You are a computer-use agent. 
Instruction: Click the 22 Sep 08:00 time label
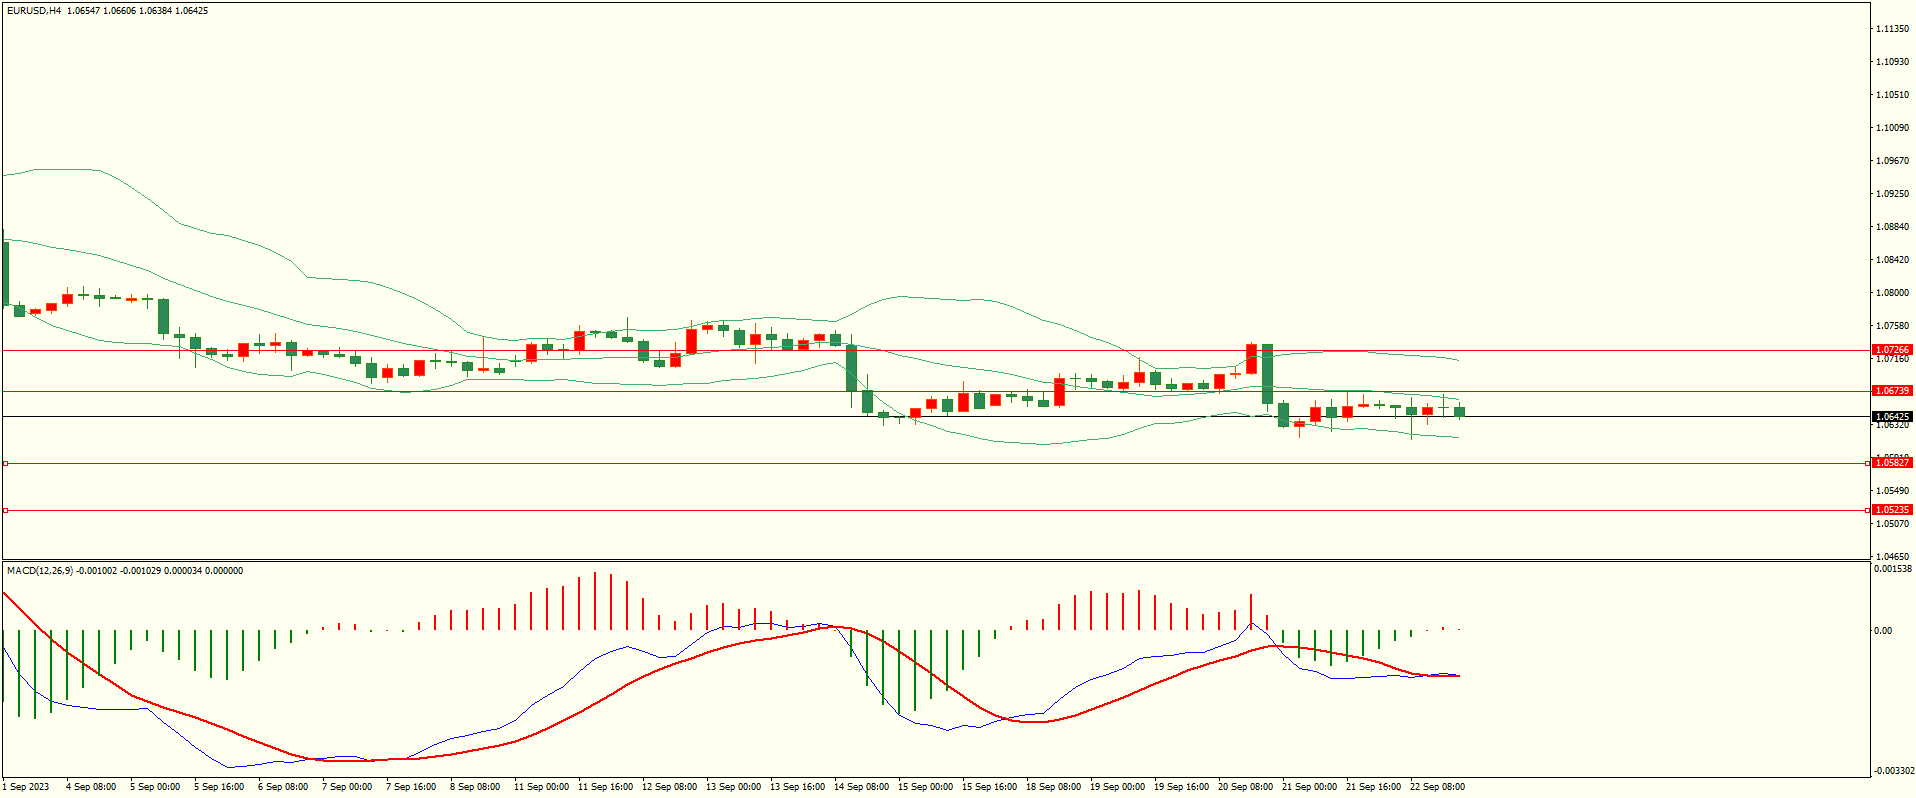[1437, 787]
